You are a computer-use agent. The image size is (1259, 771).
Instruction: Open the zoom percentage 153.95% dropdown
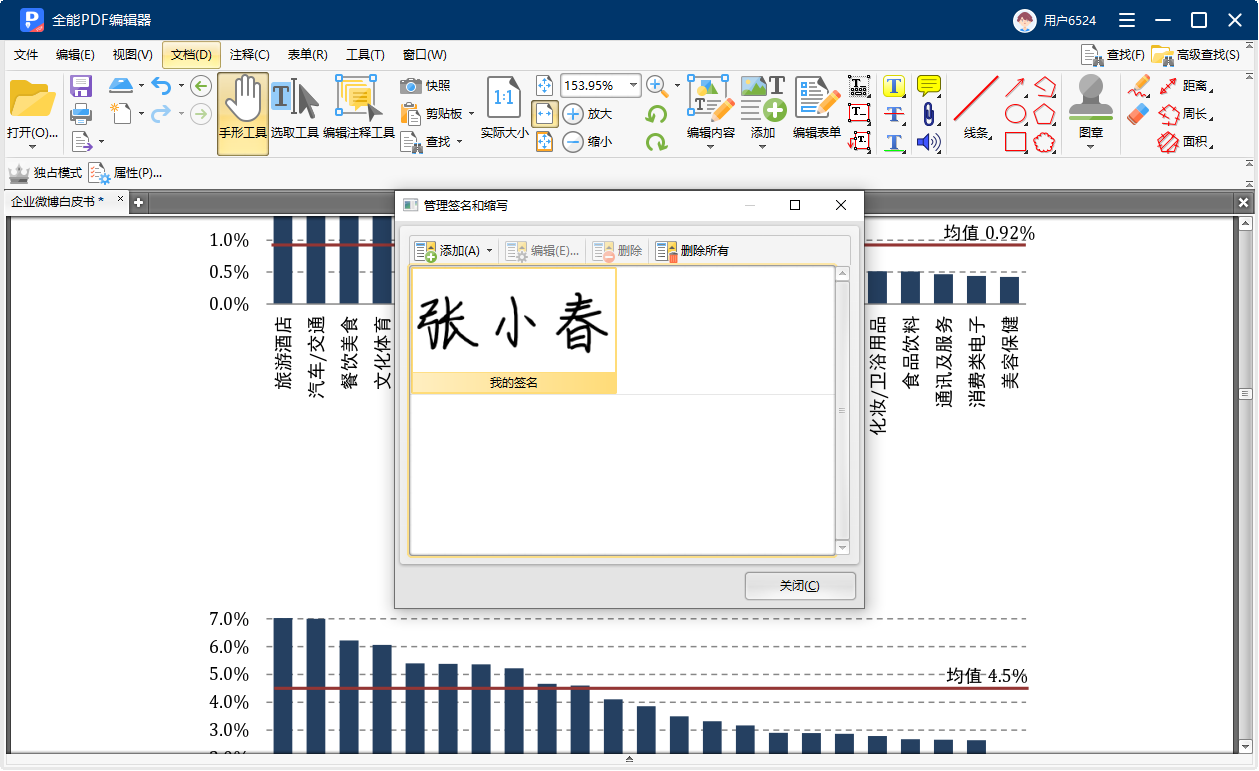(631, 86)
